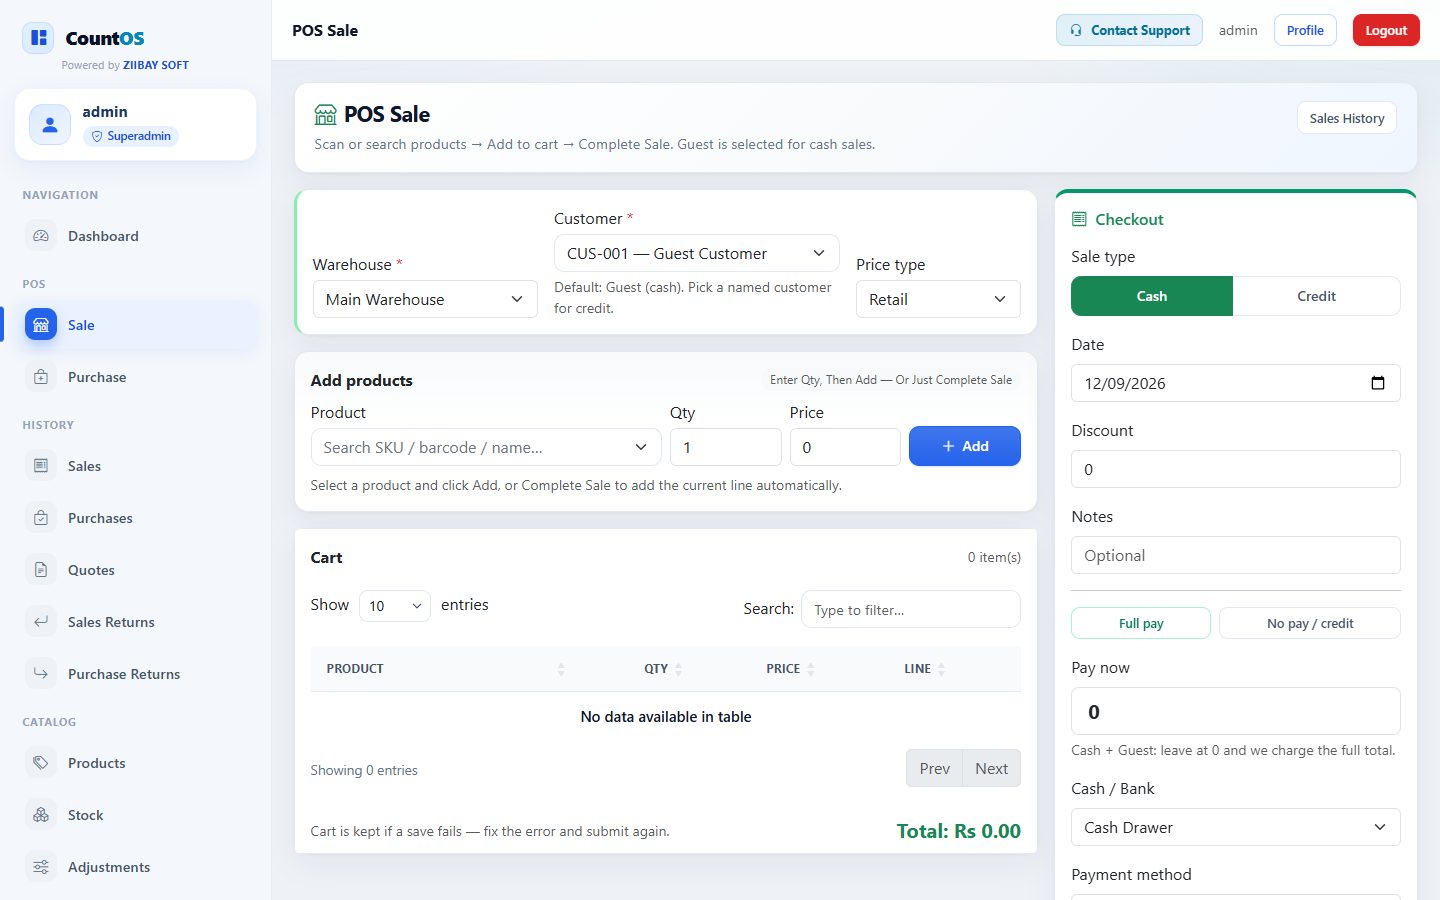This screenshot has width=1440, height=900.
Task: Log out with the Logout button
Action: click(1386, 30)
